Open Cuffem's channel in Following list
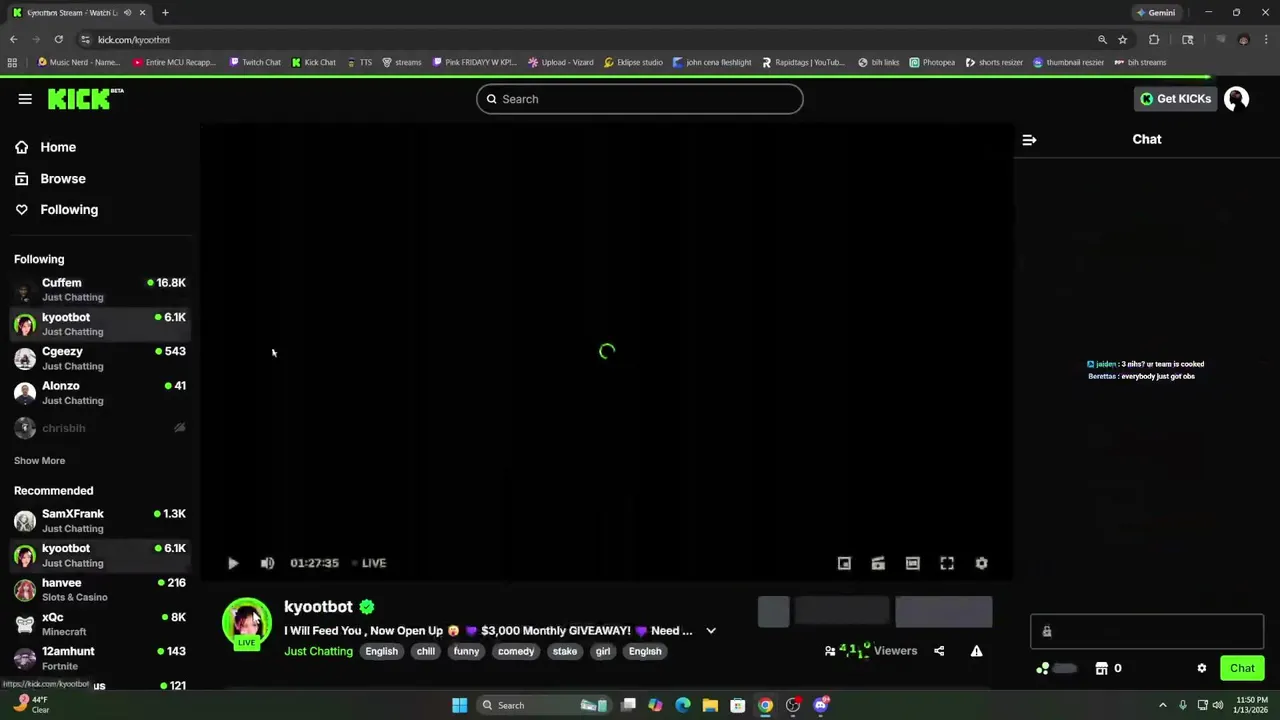This screenshot has height=720, width=1280. [100, 290]
